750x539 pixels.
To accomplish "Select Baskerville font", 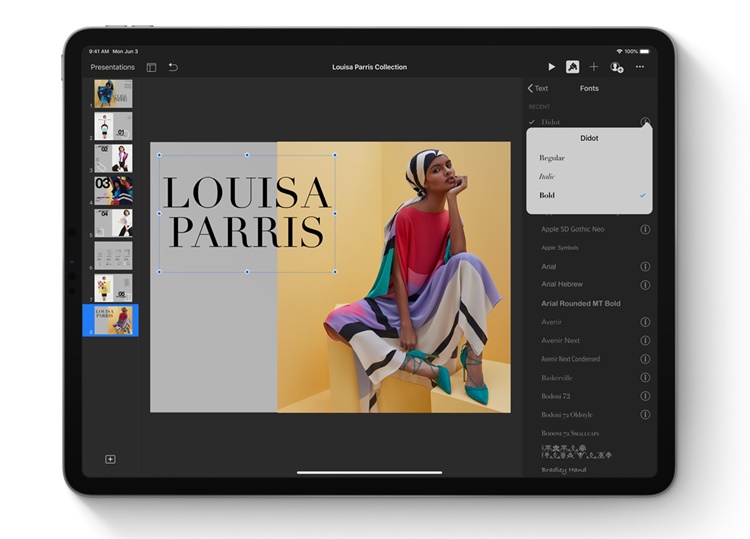I will point(556,378).
